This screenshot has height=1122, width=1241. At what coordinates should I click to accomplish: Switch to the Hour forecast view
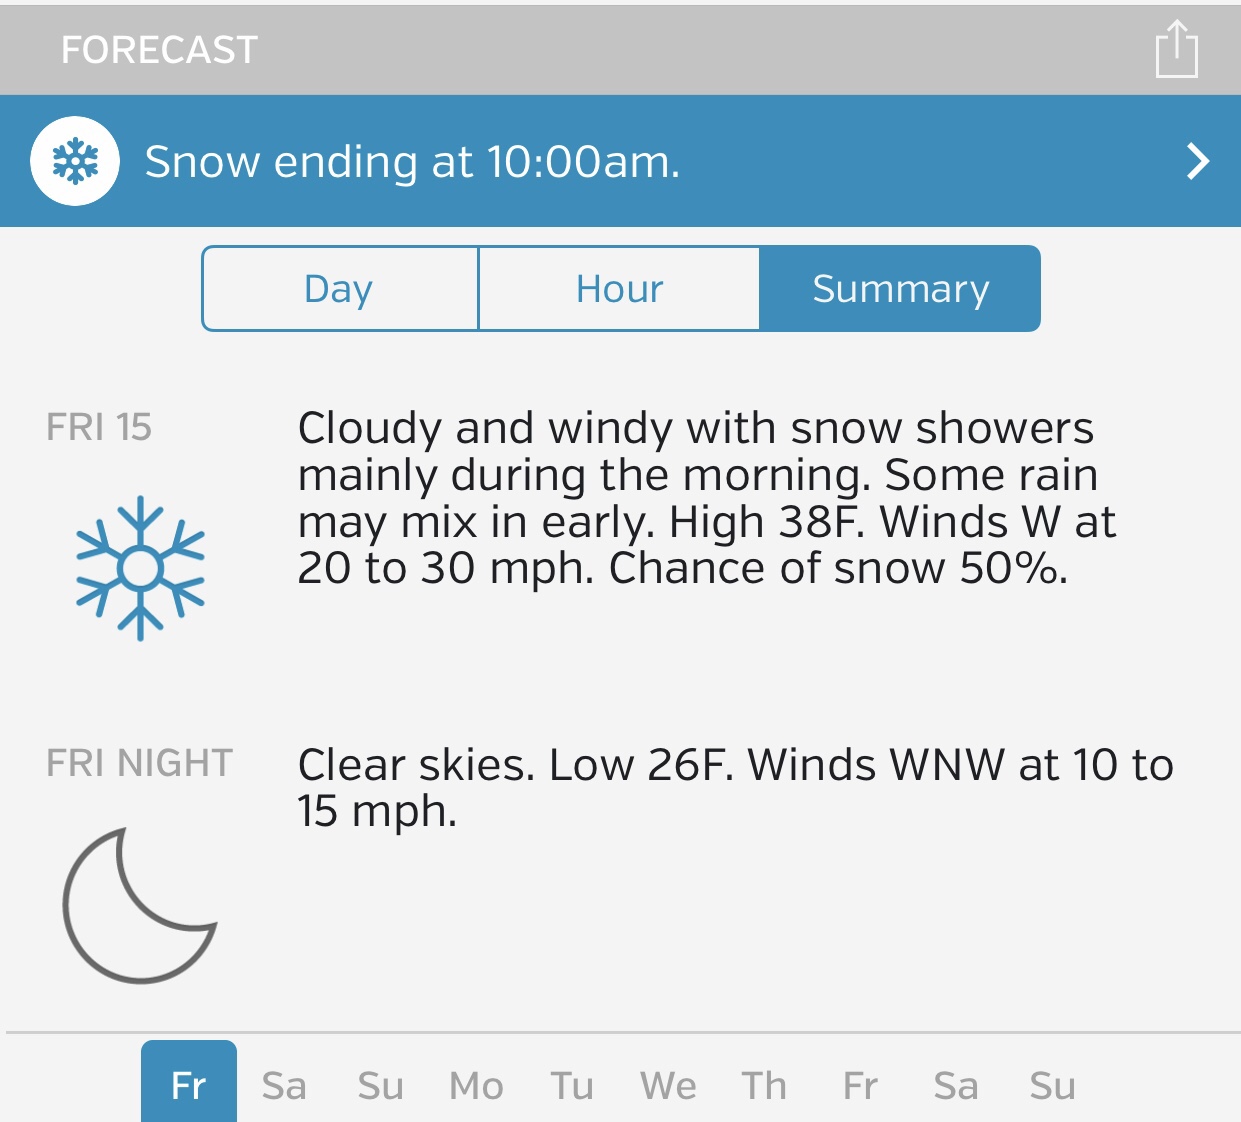coord(619,289)
